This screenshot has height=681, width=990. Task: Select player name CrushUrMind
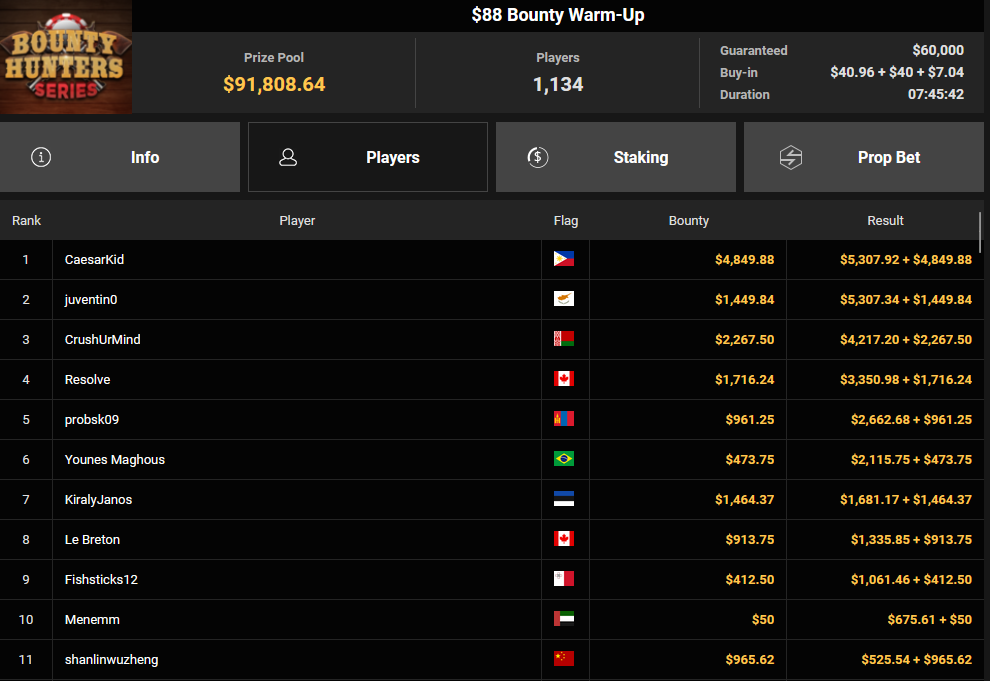point(102,339)
